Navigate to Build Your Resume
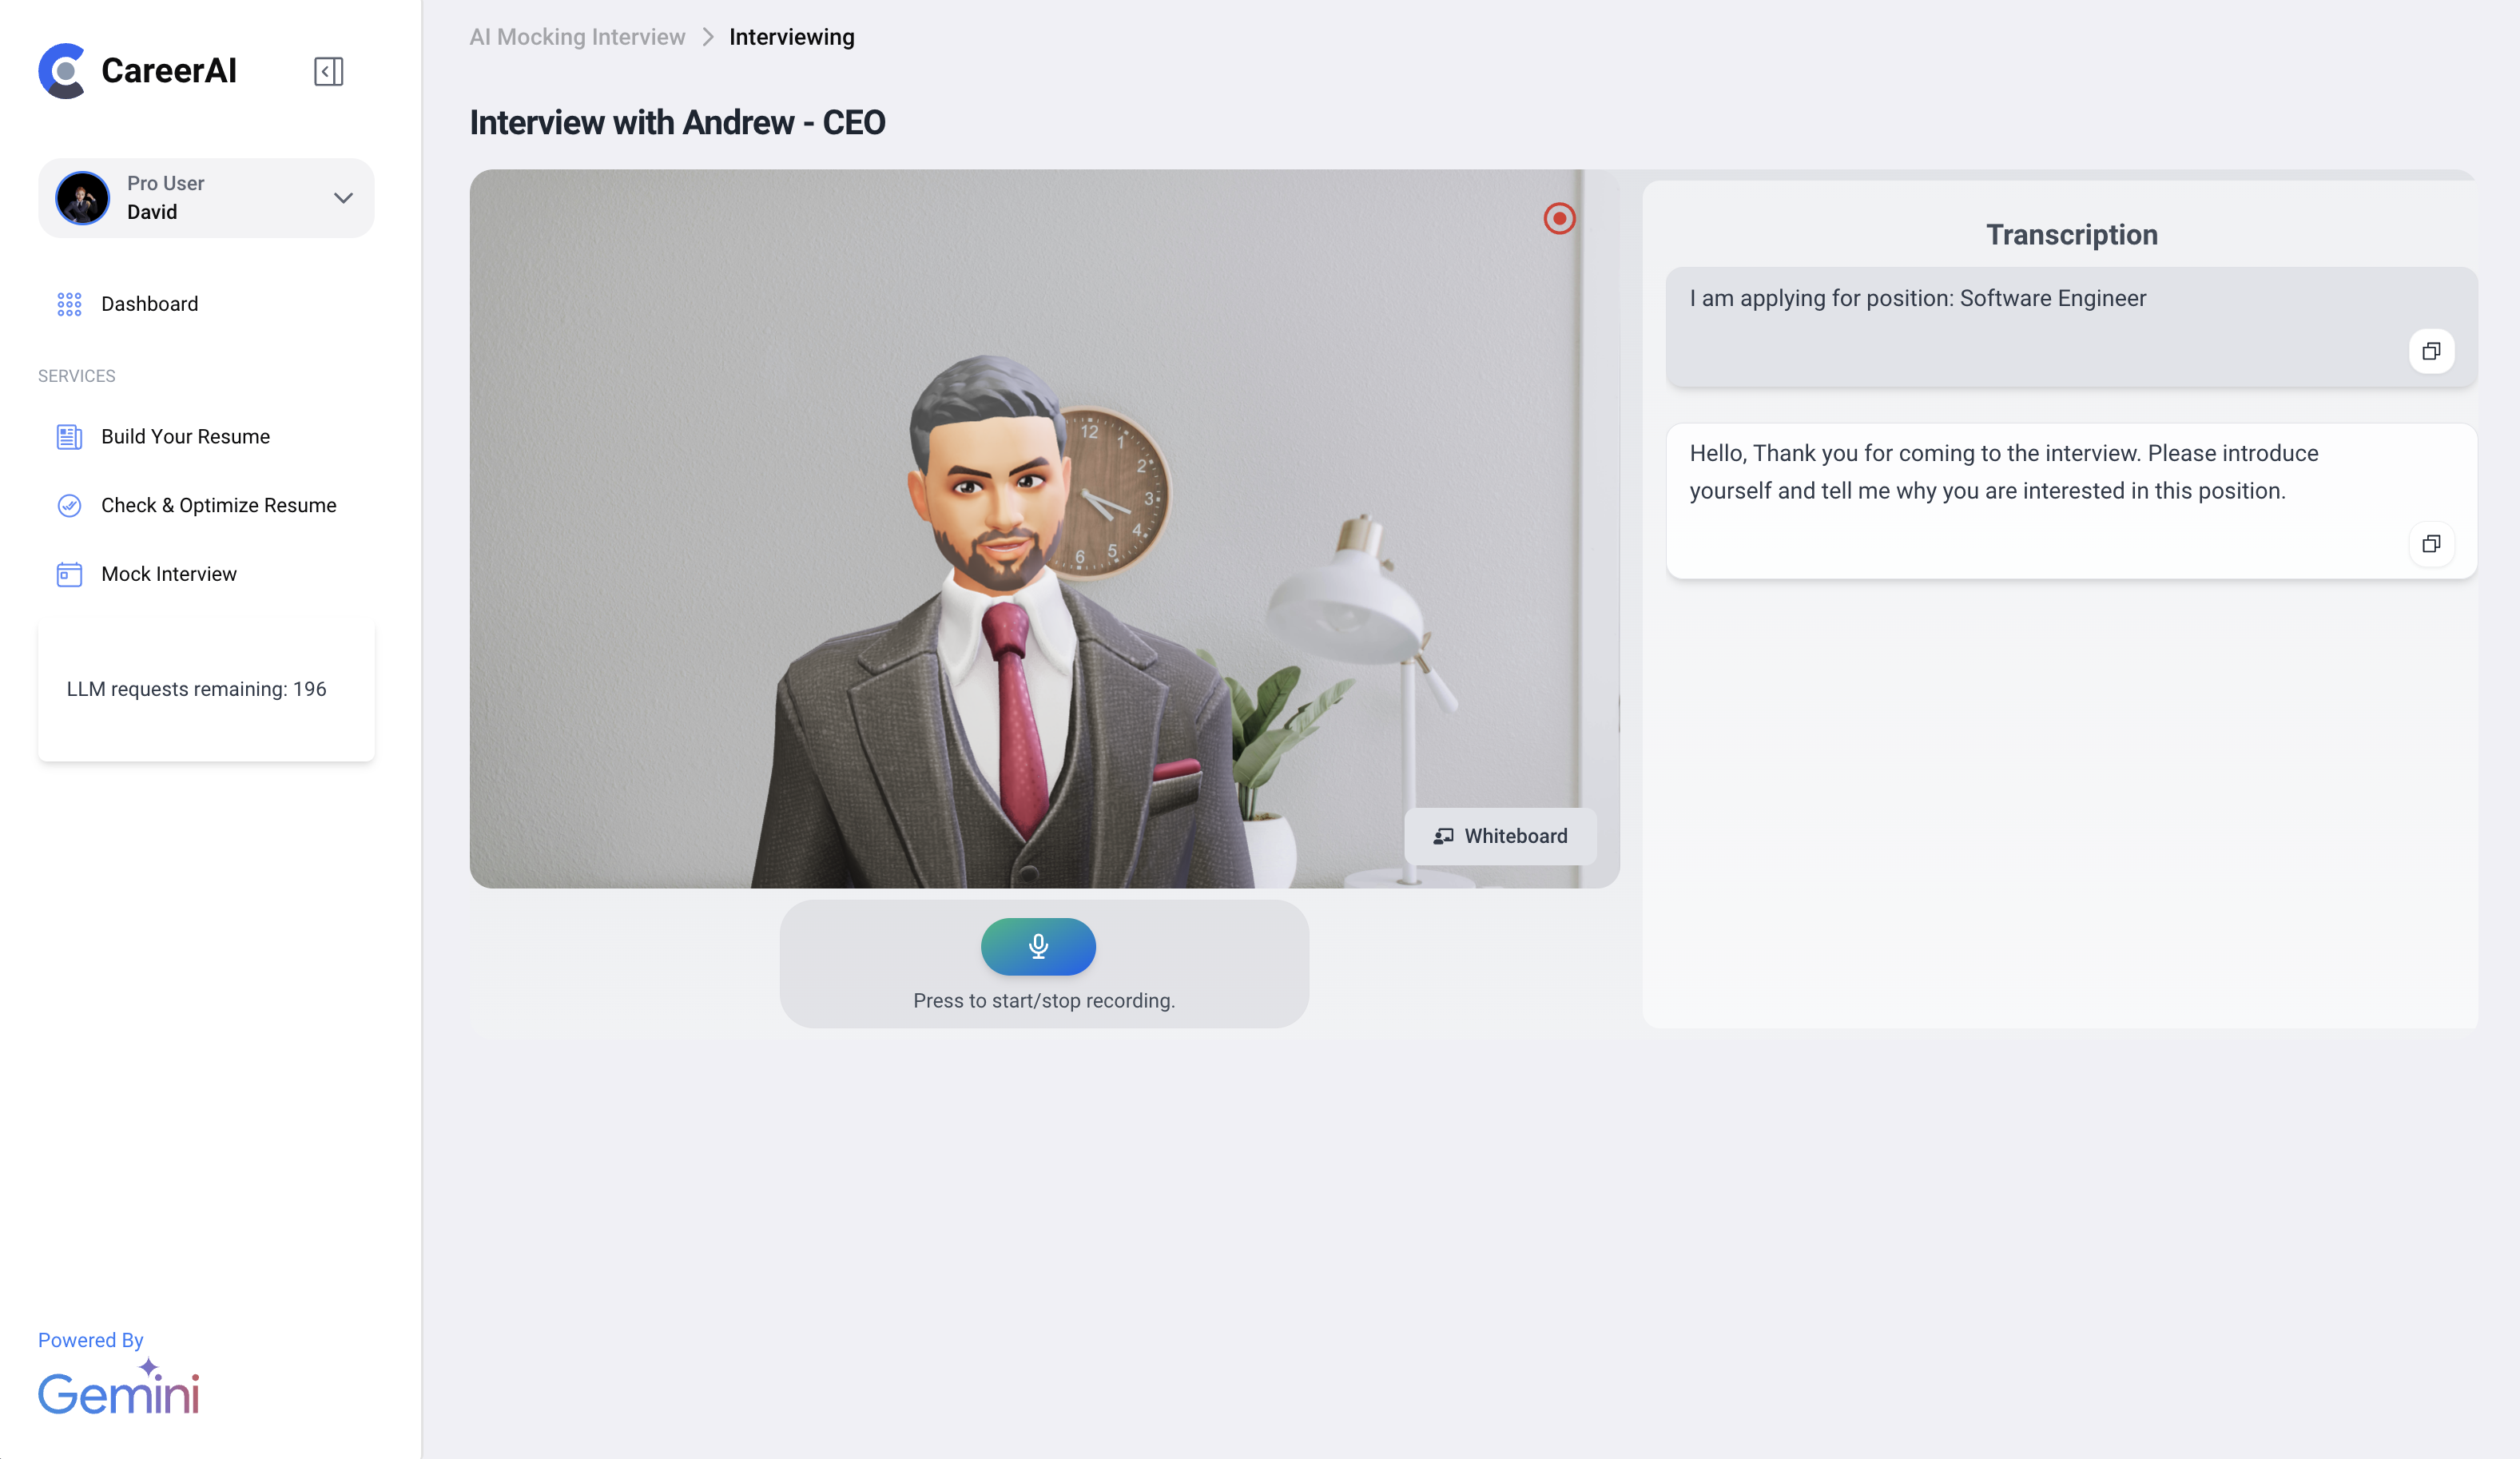The image size is (2520, 1459). pos(186,437)
